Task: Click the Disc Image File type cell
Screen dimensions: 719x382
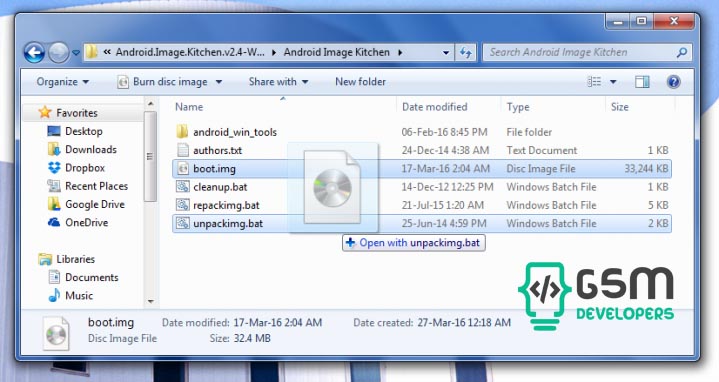Action: [x=541, y=169]
